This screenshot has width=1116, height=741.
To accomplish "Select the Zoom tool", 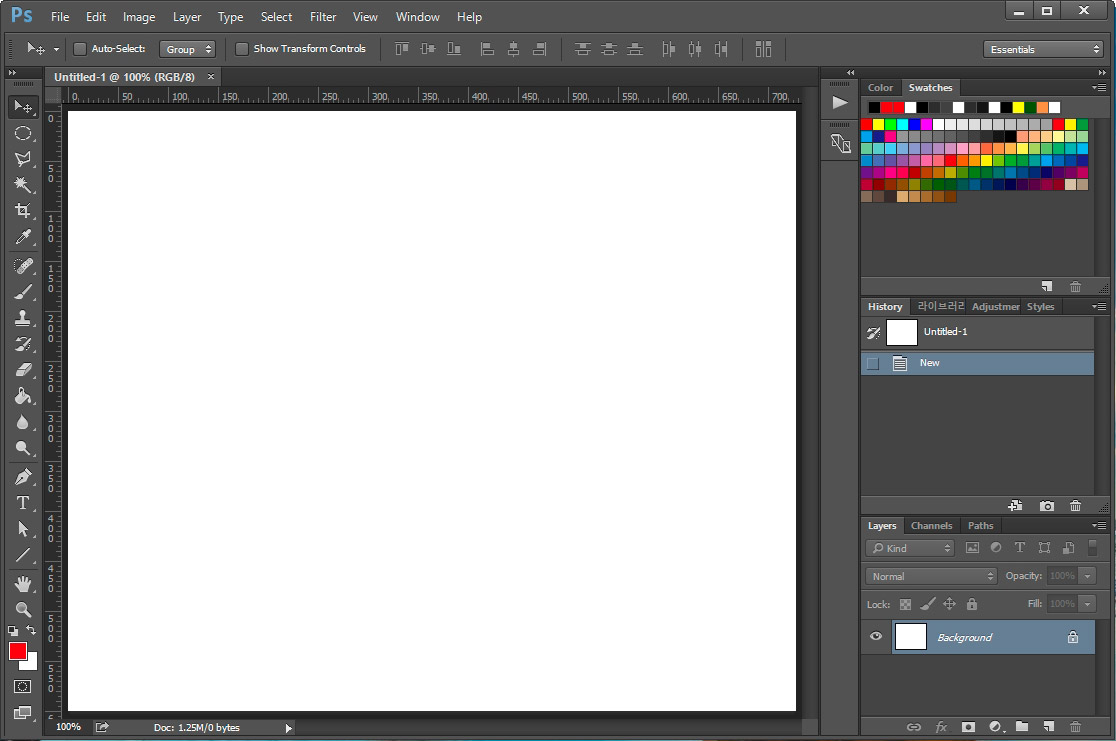I will 23,610.
